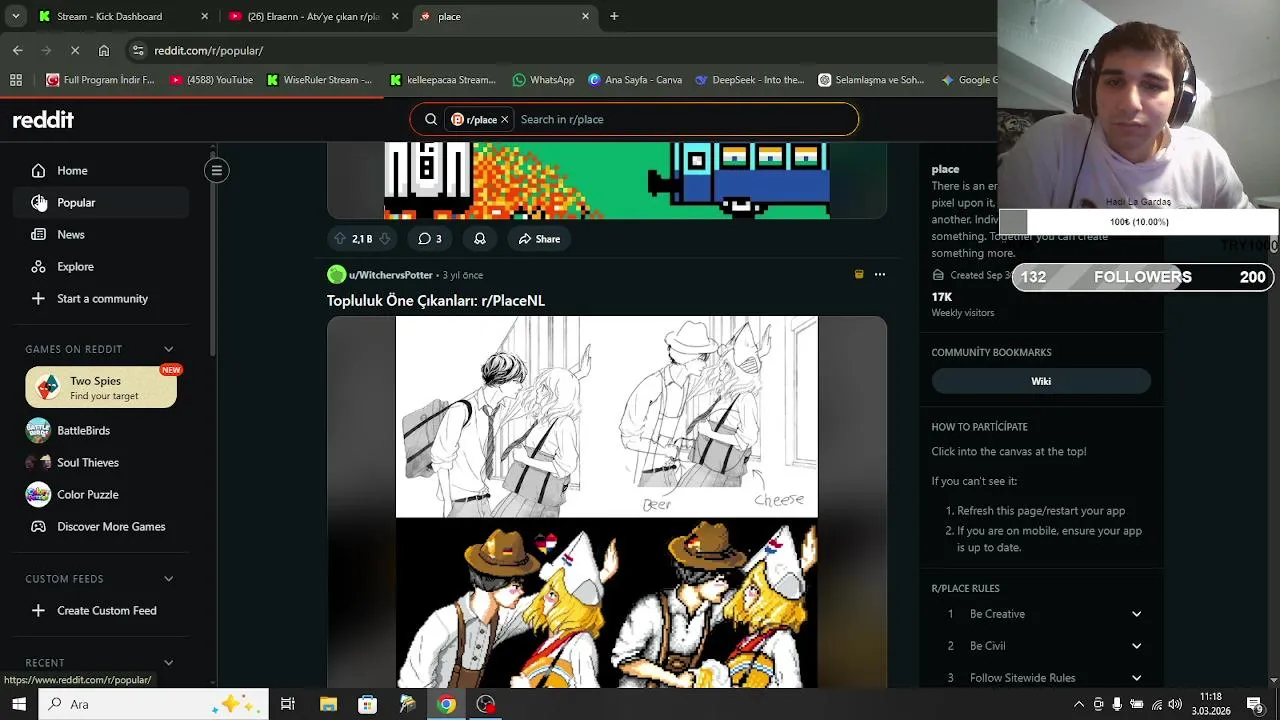1280x720 pixels.
Task: Open the Two Spies game card
Action: [101, 388]
